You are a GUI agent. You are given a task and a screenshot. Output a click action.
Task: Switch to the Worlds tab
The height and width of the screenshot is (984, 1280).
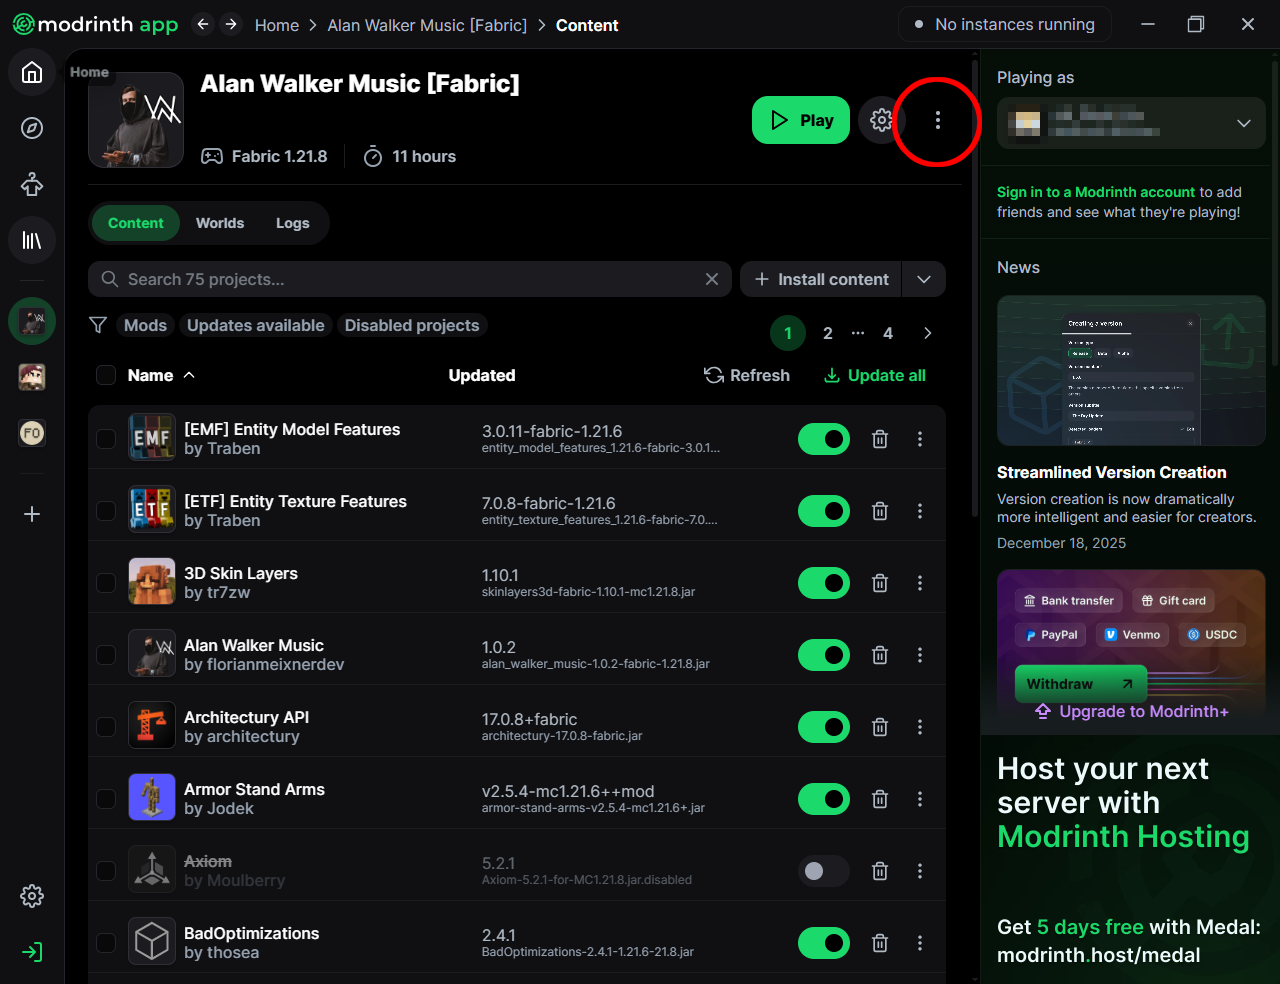pos(220,223)
